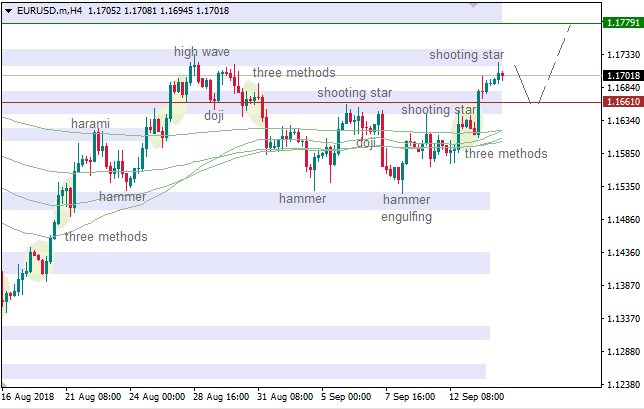Click the chart shift triangle marker at the time axis start
Image resolution: width=644 pixels, height=409 pixels.
[x=5, y=385]
